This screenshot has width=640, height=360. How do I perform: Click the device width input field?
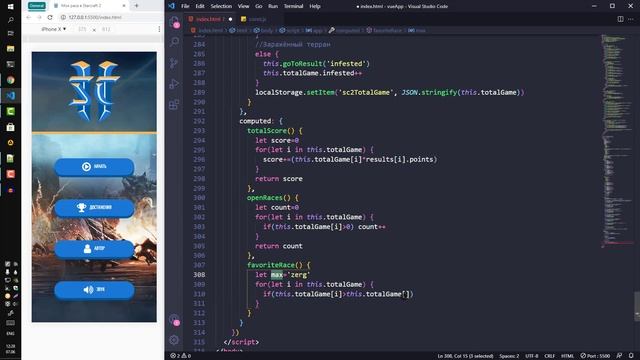point(82,29)
